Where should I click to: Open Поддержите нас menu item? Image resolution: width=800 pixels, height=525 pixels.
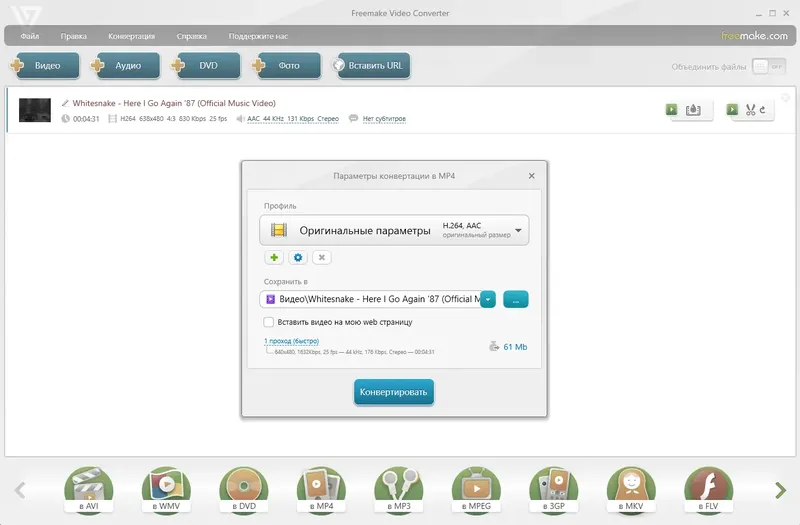click(x=258, y=36)
